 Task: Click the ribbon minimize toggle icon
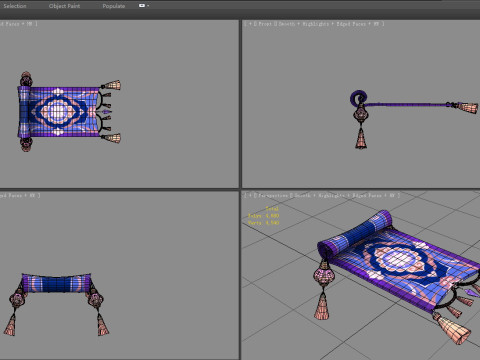point(142,6)
